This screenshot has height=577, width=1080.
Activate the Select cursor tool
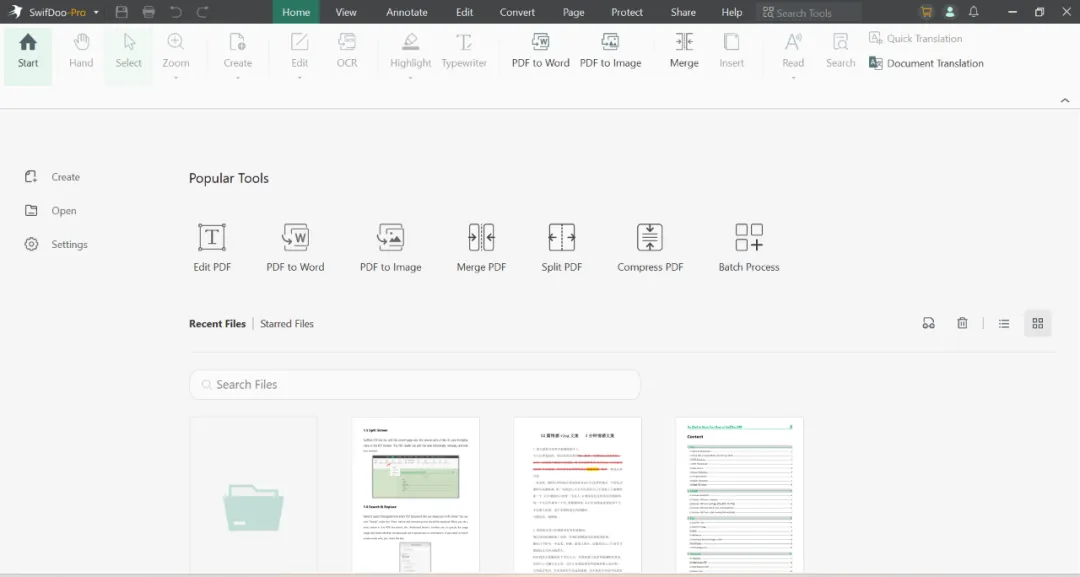click(129, 52)
